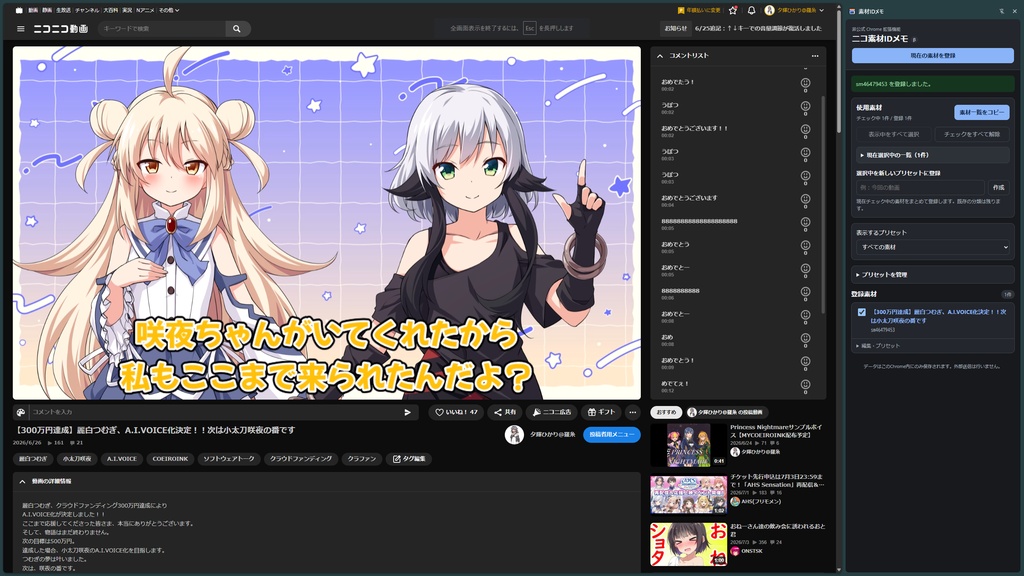Viewport: 1024px width, 576px height.
Task: Focus the new preset name field
Action: (920, 188)
